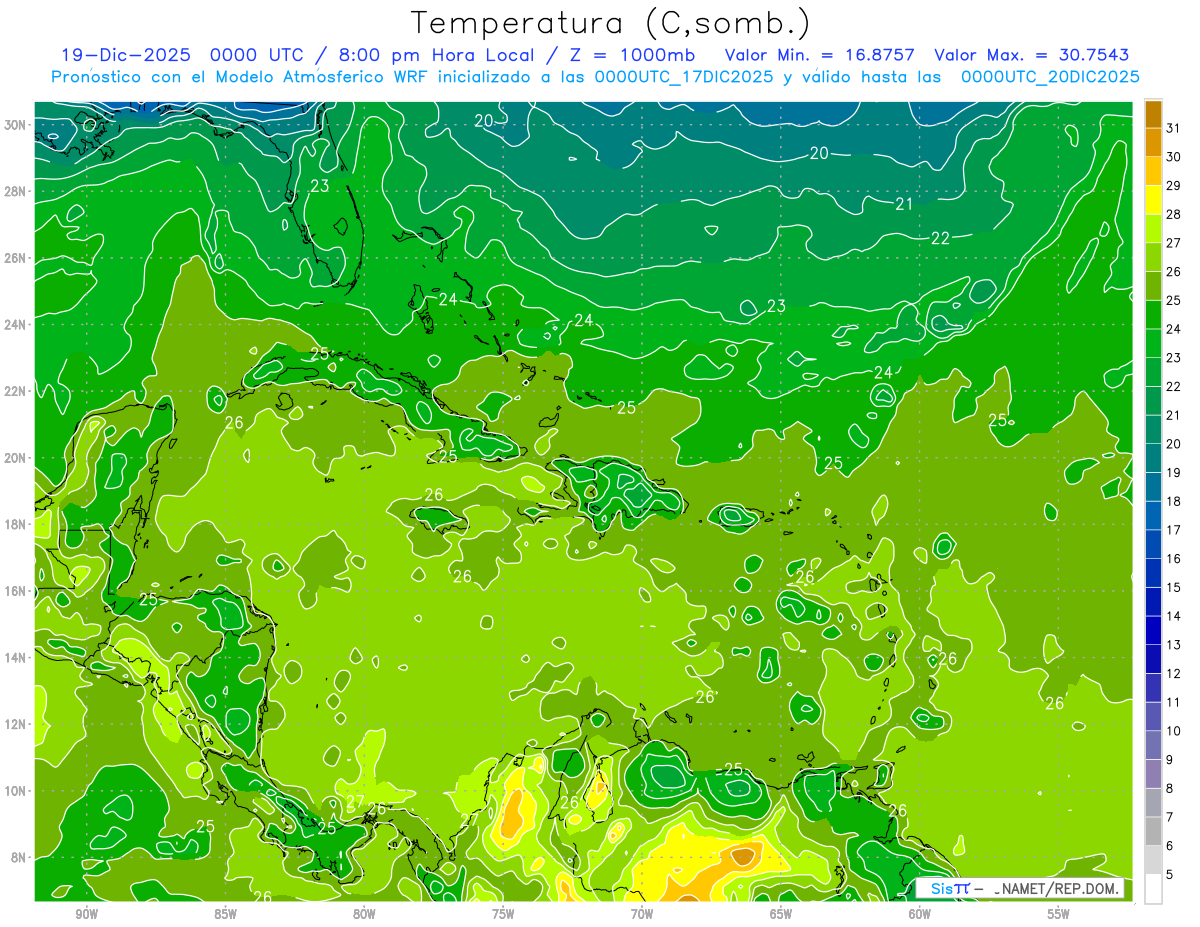Click the 14N latitude axis label
Screen dimensions: 1200x927
[15, 657]
